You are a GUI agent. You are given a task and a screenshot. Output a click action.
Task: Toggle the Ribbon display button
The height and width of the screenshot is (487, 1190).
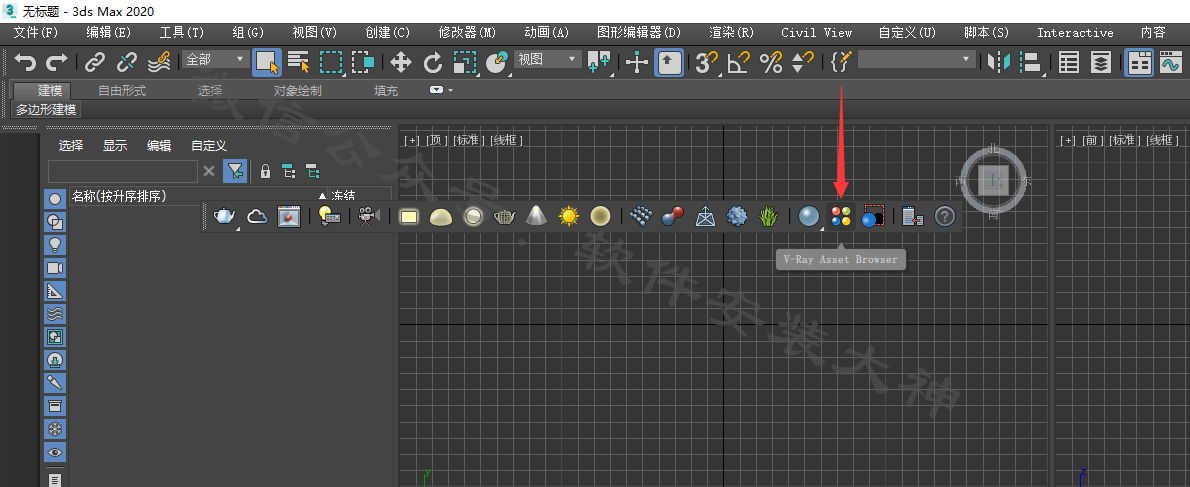1139,62
